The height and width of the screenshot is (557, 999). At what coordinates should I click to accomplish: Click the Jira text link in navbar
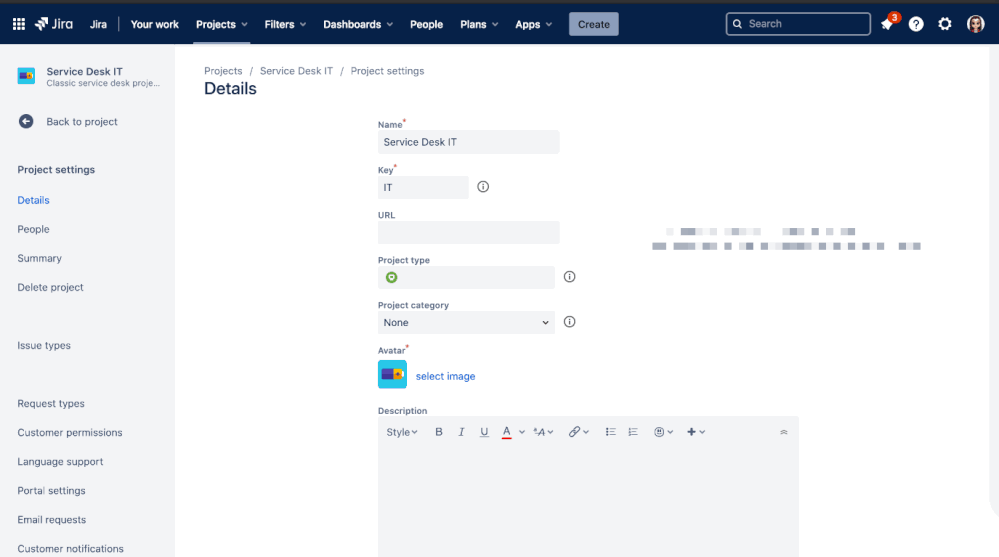click(98, 24)
